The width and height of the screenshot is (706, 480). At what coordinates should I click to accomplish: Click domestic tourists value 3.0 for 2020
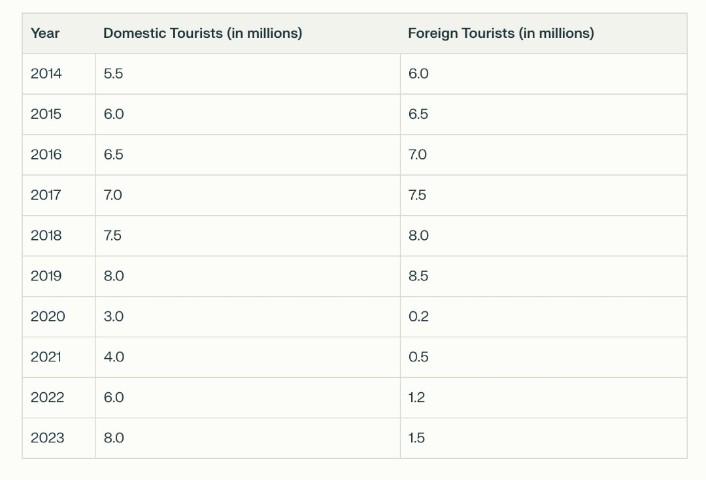click(113, 317)
